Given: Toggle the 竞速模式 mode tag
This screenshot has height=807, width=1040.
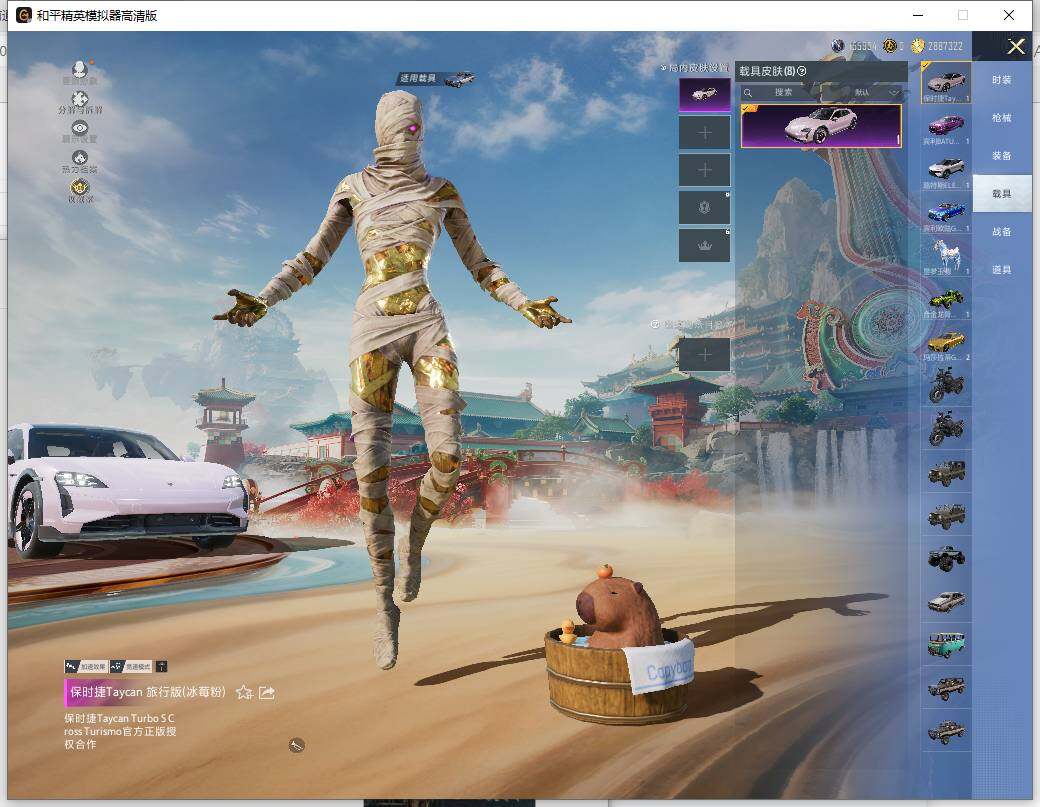Looking at the screenshot, I should (x=131, y=666).
